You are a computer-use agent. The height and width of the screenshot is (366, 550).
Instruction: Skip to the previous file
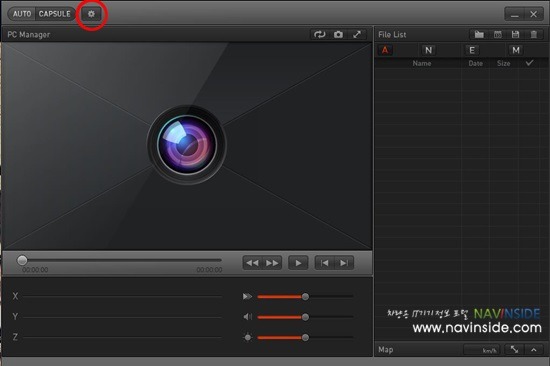(324, 263)
